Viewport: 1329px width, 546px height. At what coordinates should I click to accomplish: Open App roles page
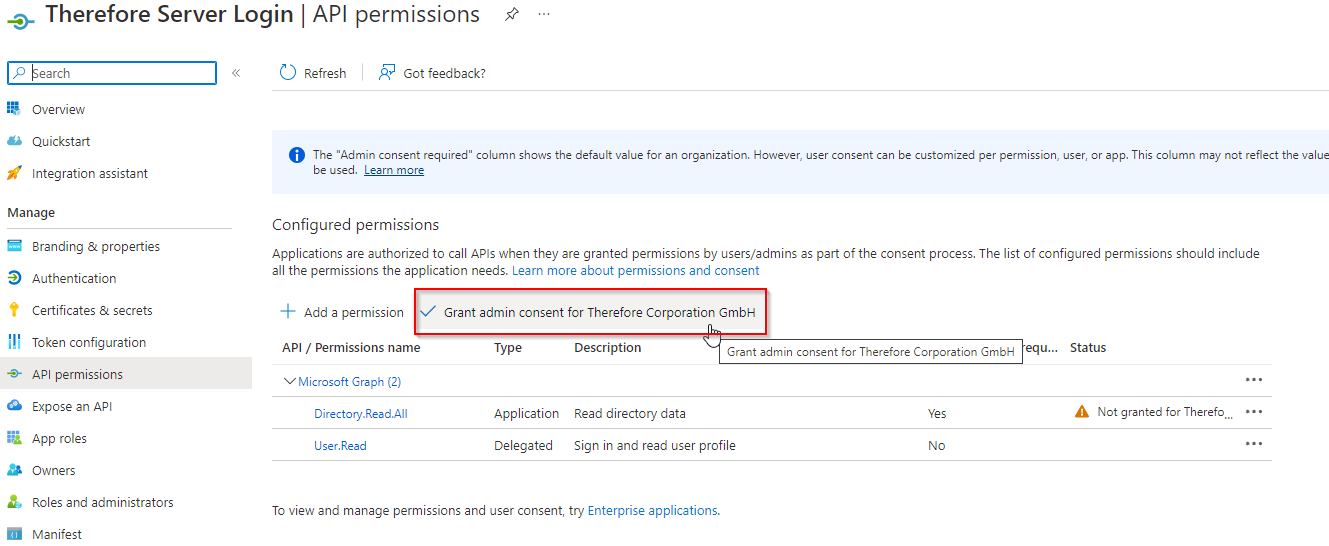[59, 438]
